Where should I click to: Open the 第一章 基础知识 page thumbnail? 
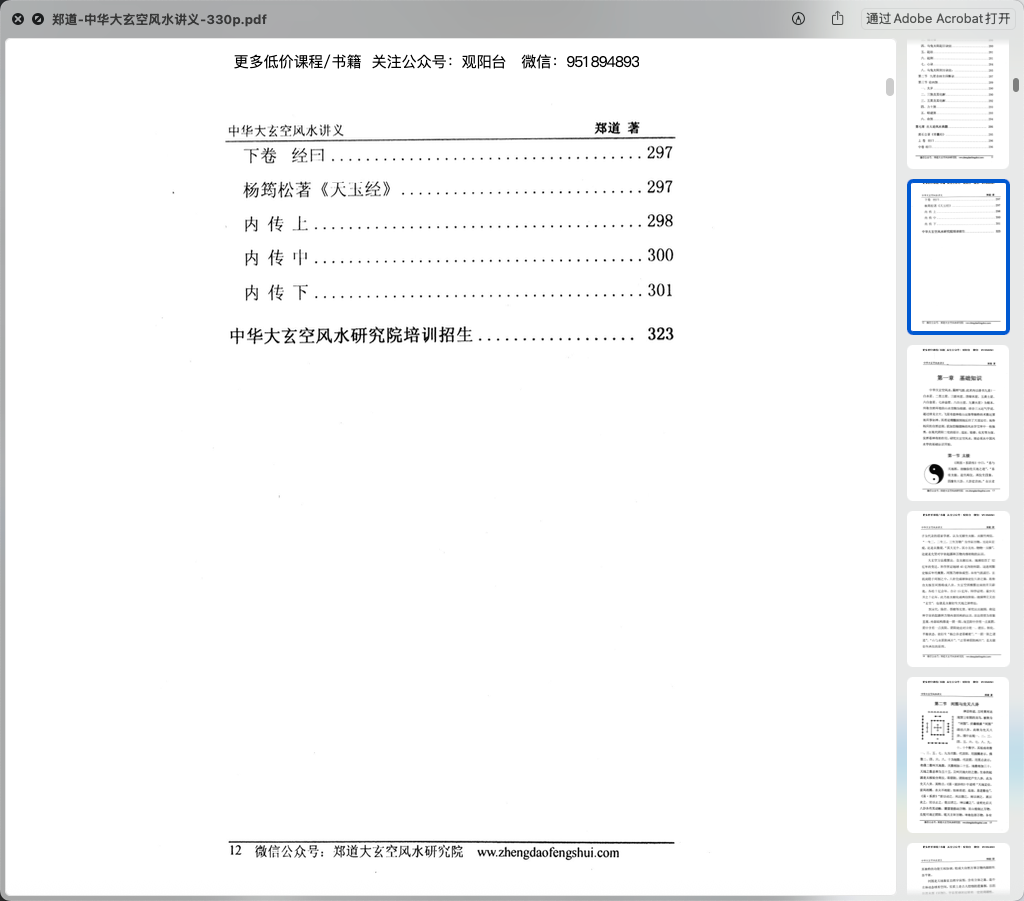pyautogui.click(x=957, y=422)
